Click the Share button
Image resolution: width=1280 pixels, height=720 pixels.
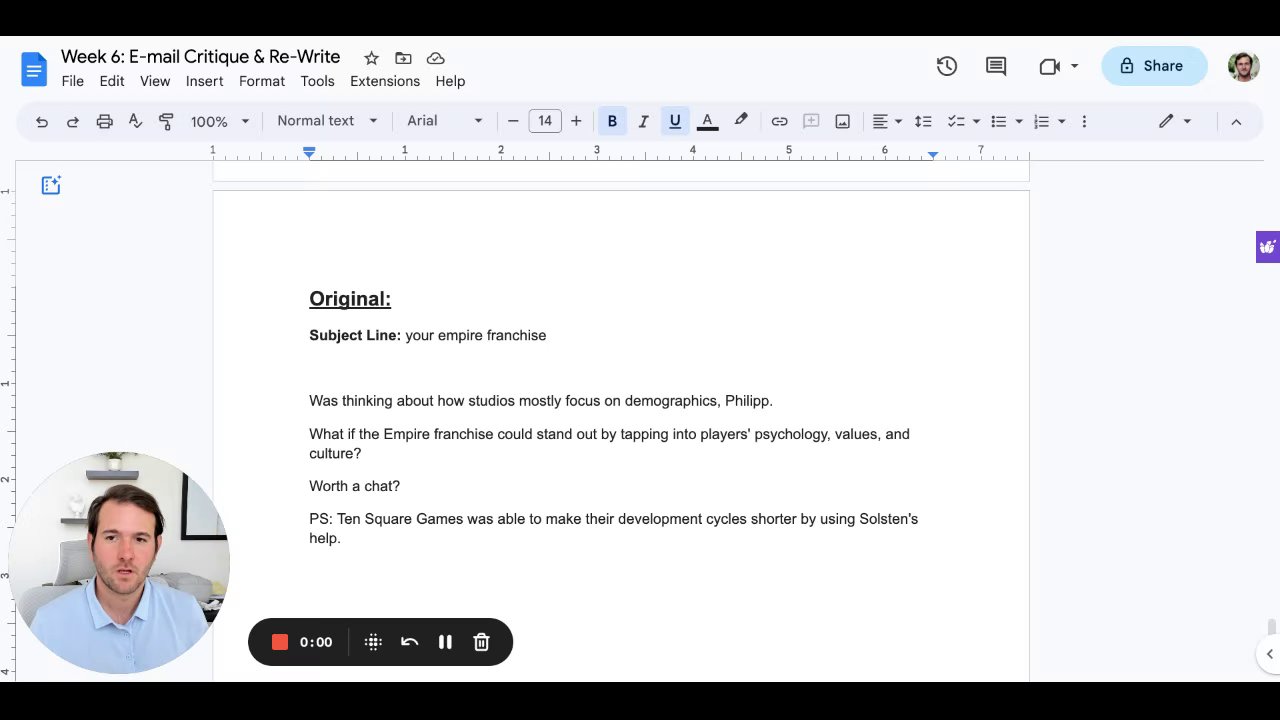coord(1154,66)
